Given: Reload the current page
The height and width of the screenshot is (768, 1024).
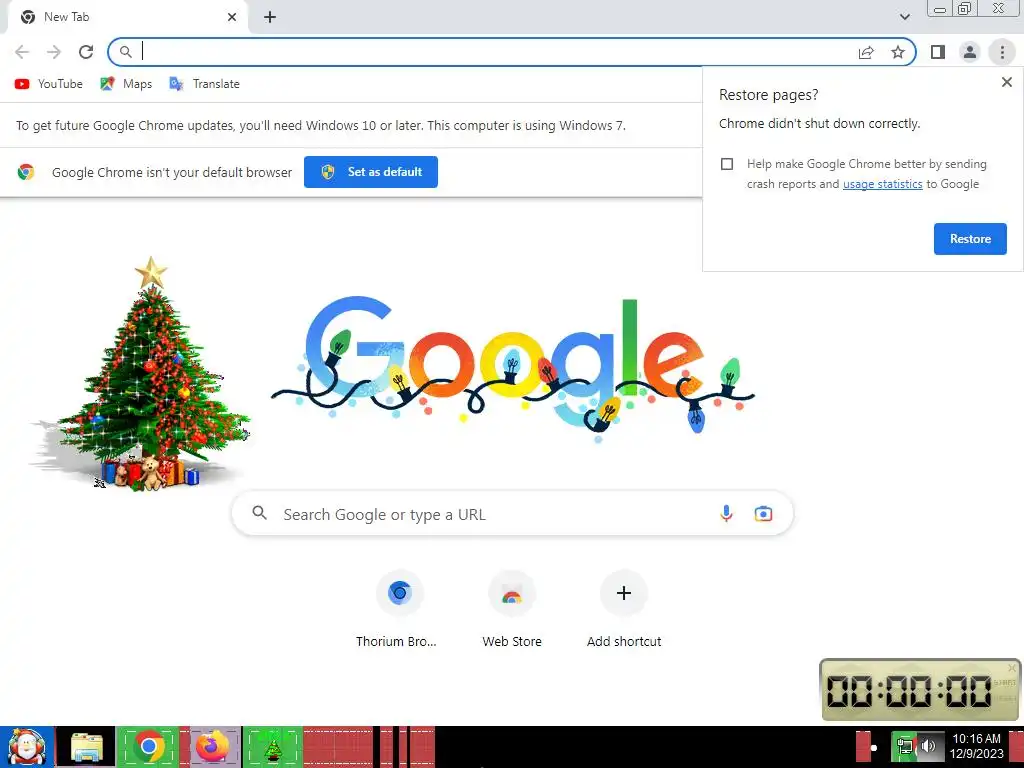Looking at the screenshot, I should pyautogui.click(x=86, y=52).
